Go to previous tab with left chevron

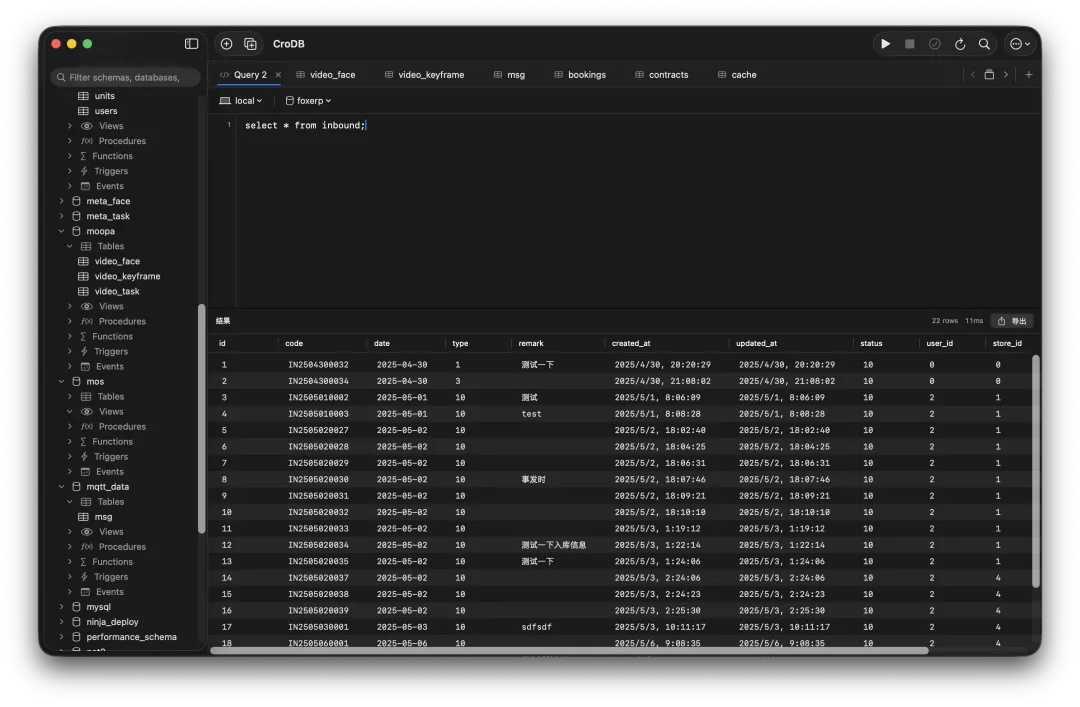973,74
